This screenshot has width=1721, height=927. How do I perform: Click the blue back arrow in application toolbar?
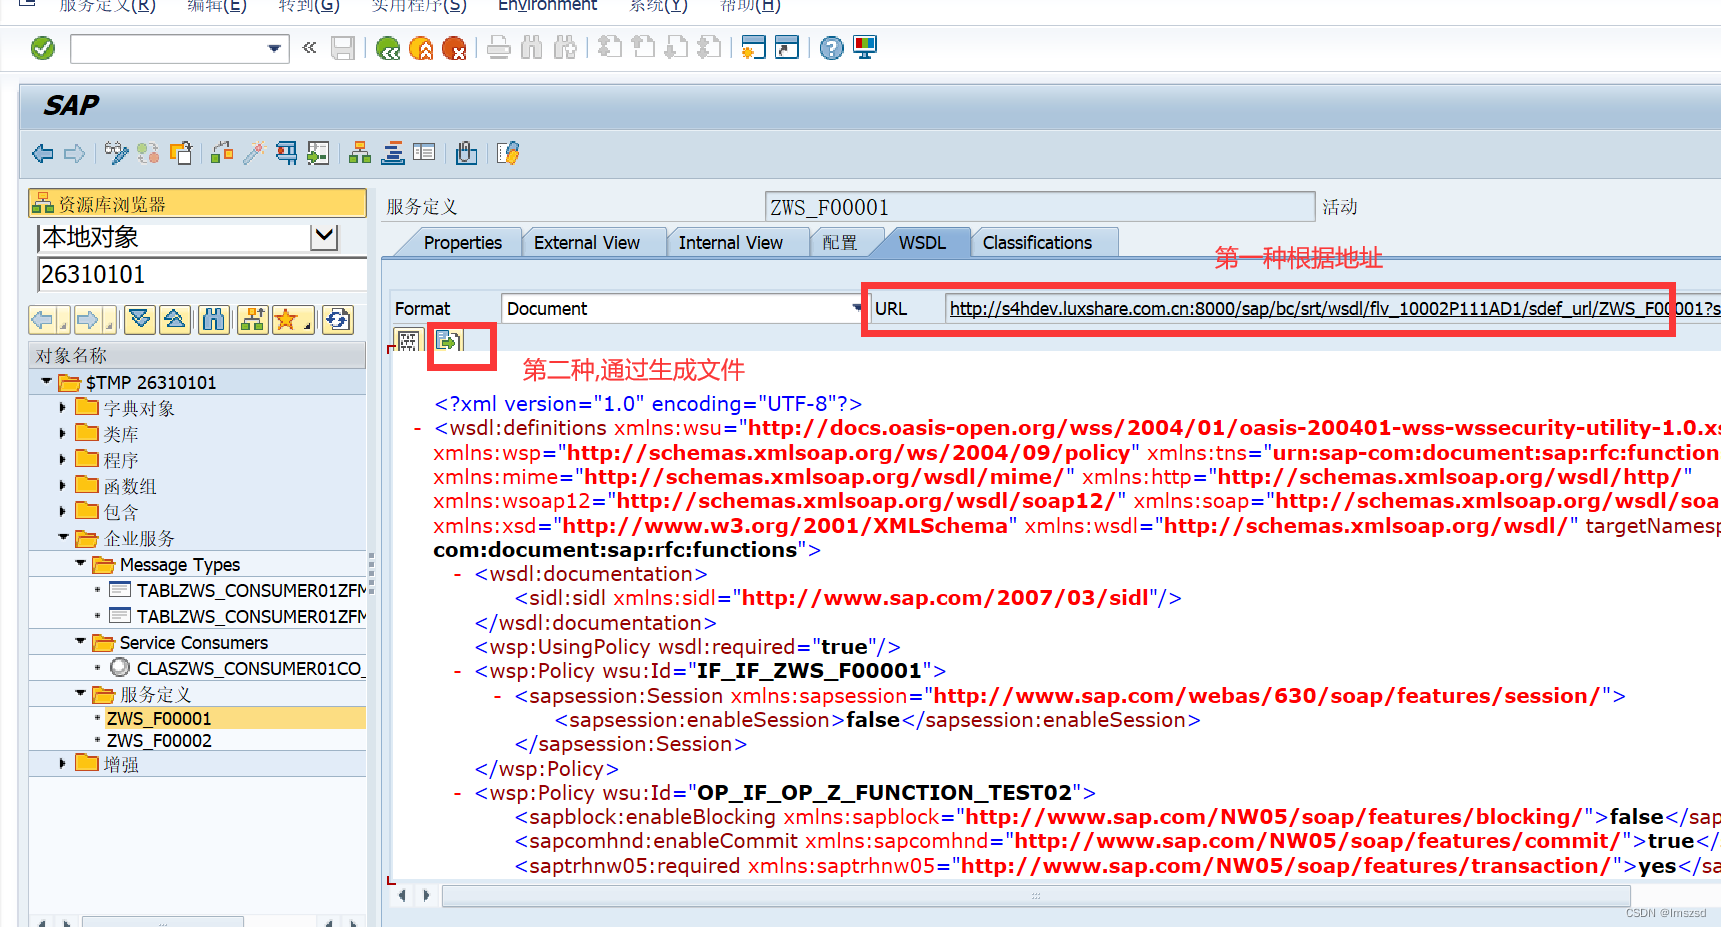42,153
